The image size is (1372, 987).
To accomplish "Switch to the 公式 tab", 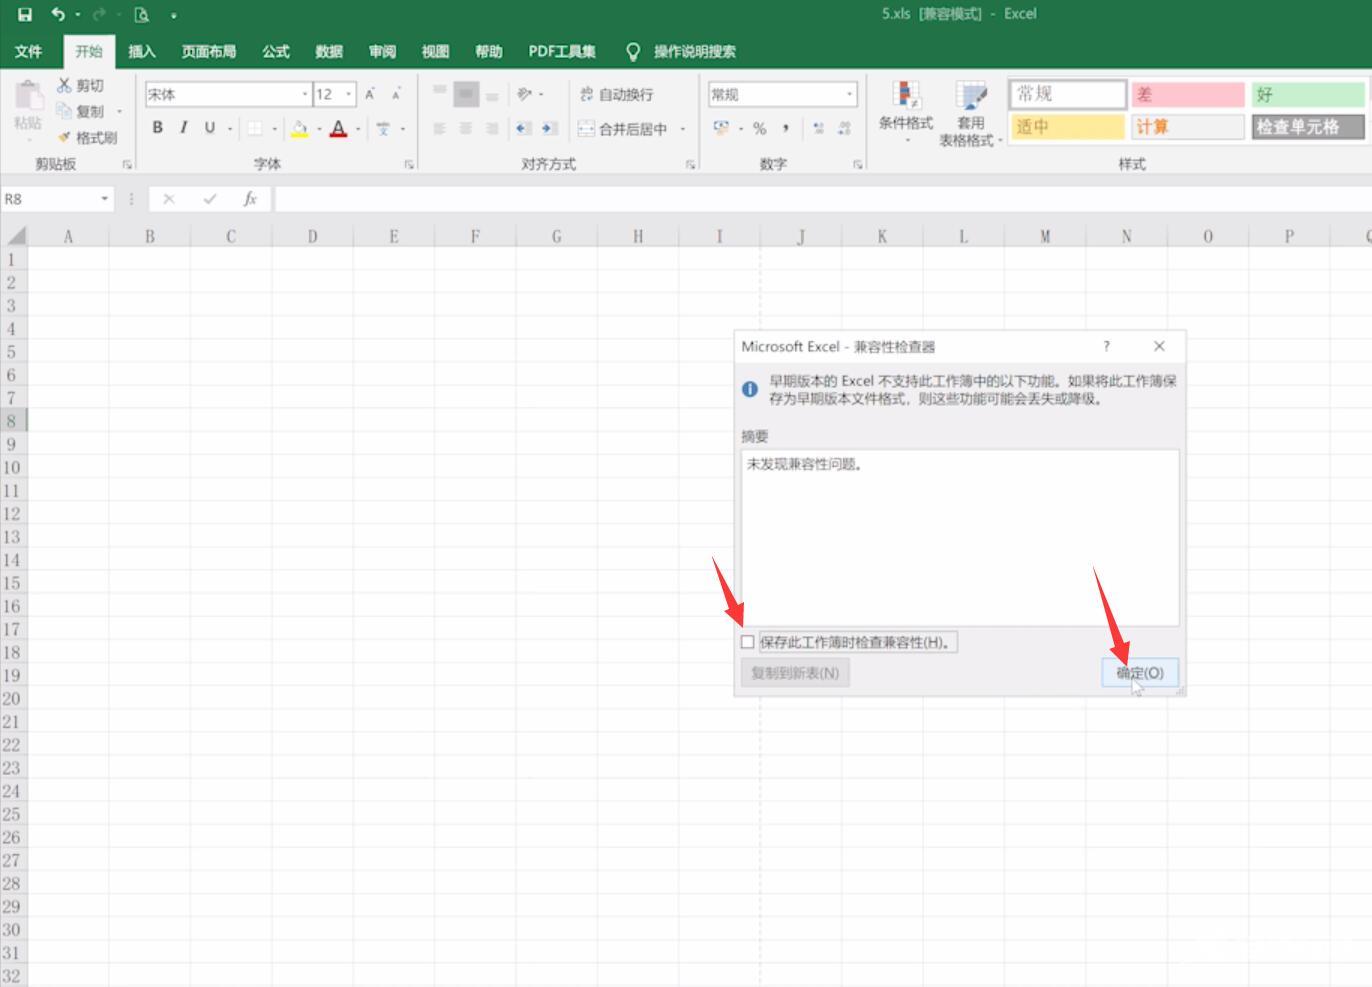I will coord(276,51).
